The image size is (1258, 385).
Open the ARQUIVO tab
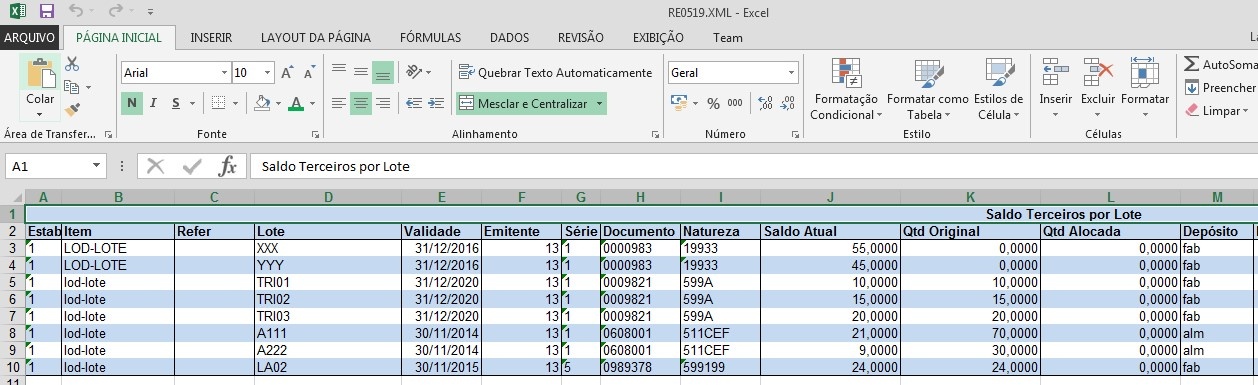pos(30,38)
